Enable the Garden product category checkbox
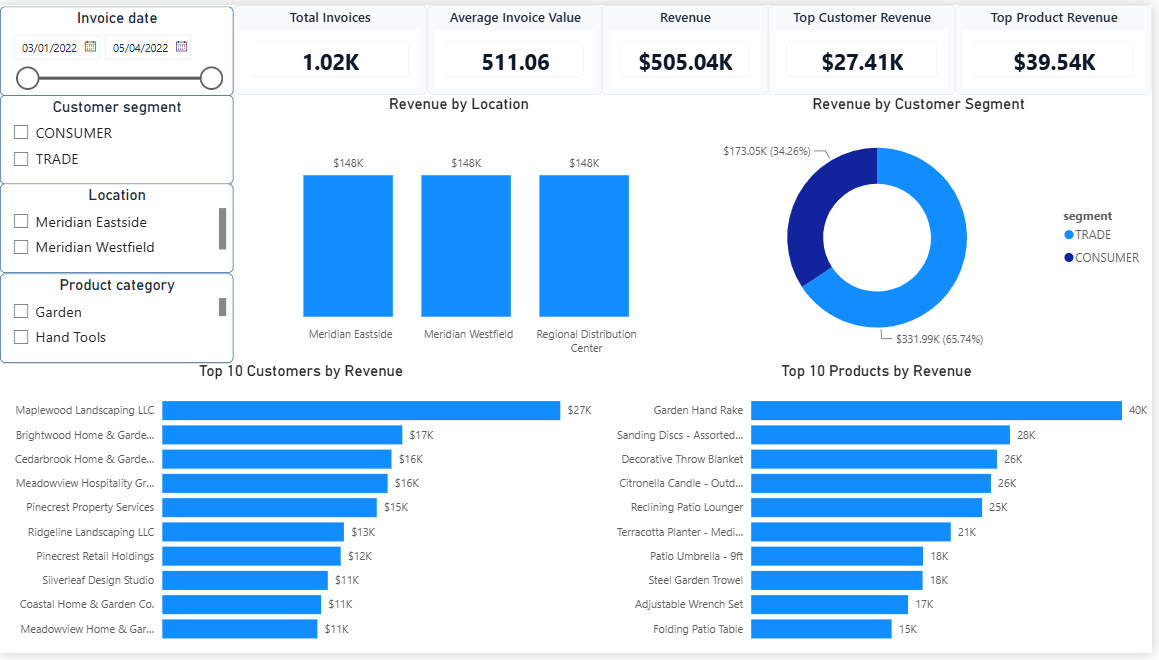The image size is (1159, 660). pos(21,311)
